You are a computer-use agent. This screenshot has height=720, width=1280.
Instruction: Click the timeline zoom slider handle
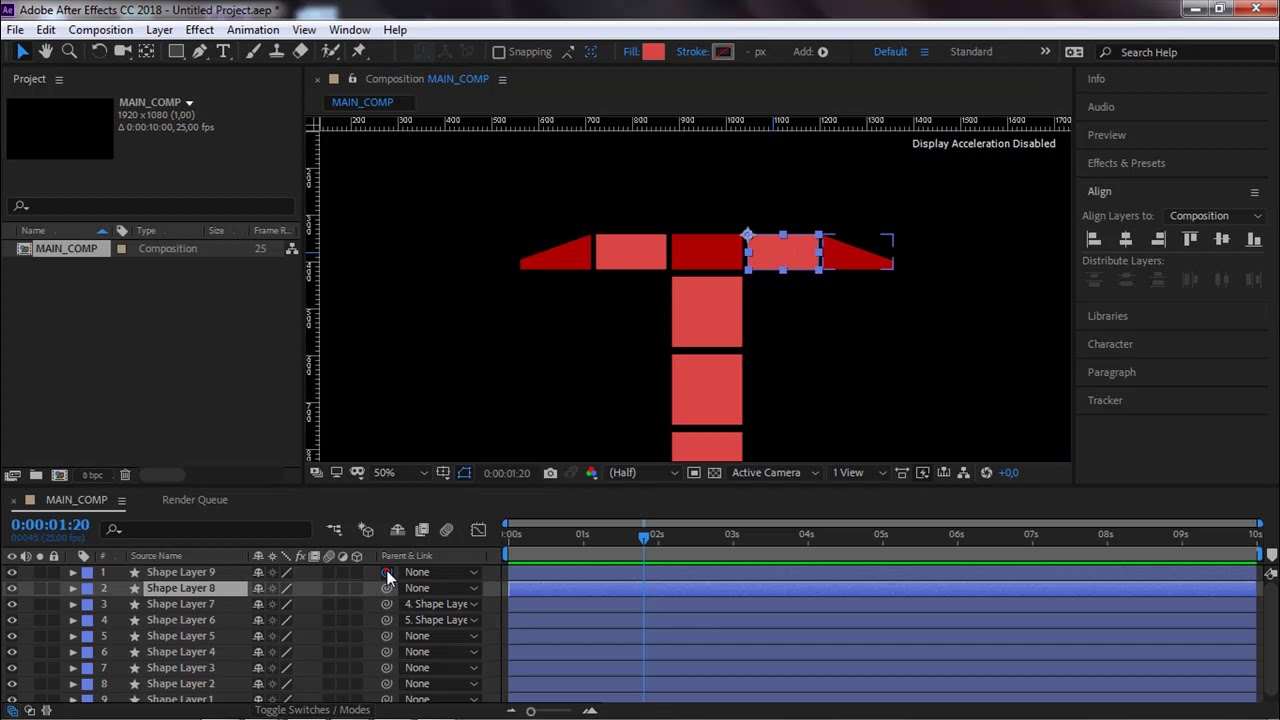(531, 711)
